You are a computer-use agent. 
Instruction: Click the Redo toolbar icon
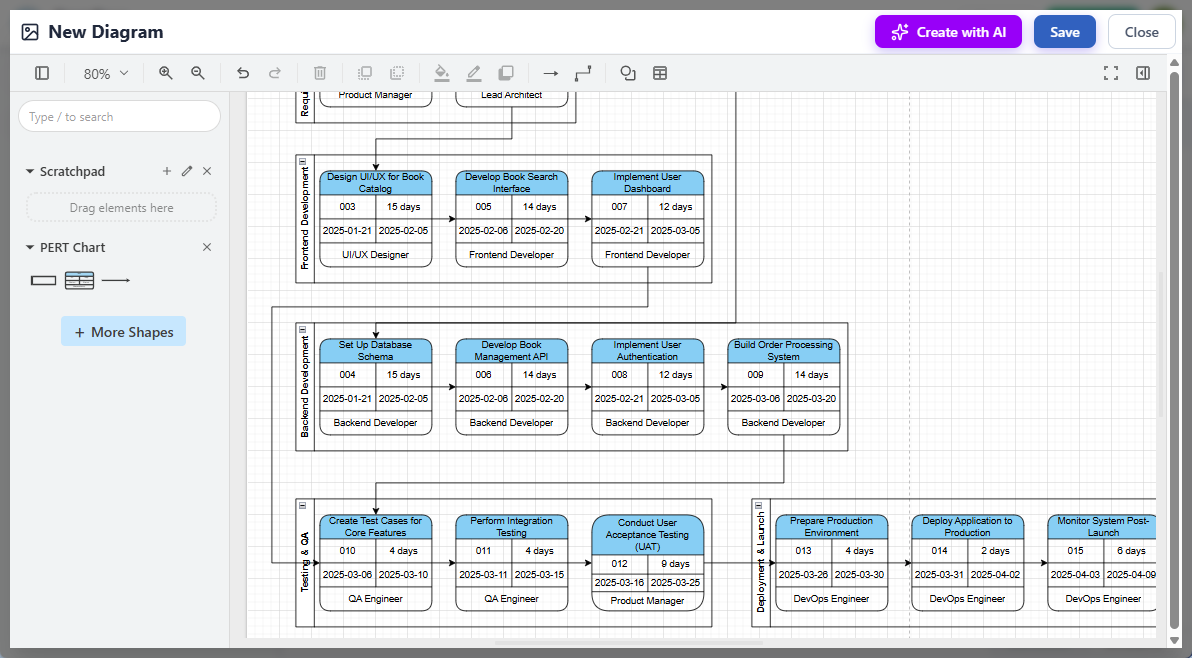click(274, 73)
